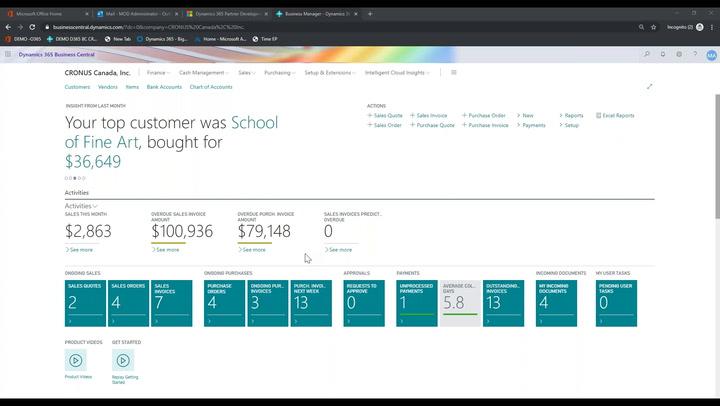Open the settings gear in Business Central header
This screenshot has width=720, height=406.
click(x=679, y=54)
